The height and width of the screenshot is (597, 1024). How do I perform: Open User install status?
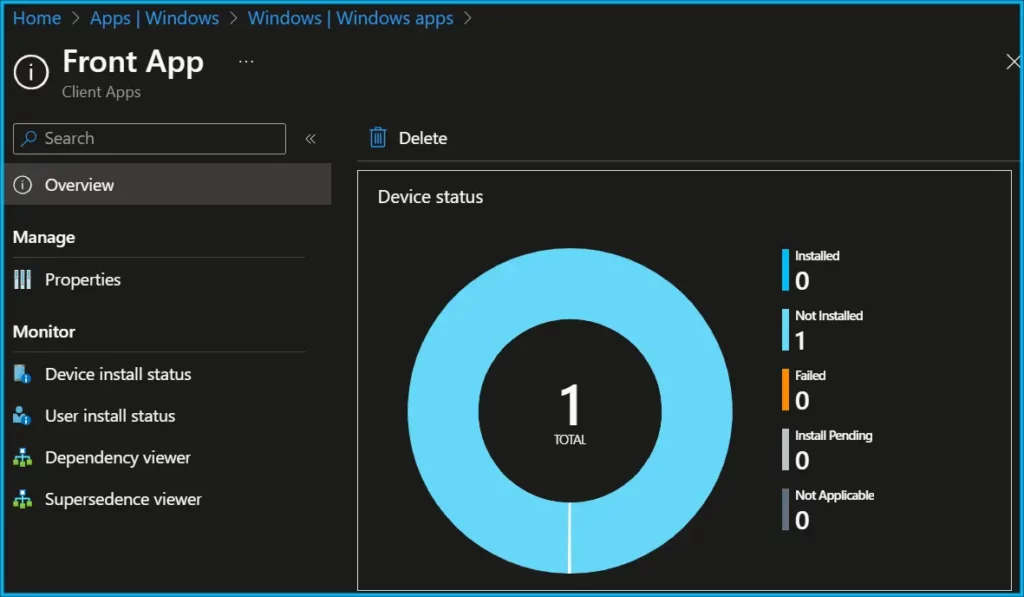[x=110, y=416]
